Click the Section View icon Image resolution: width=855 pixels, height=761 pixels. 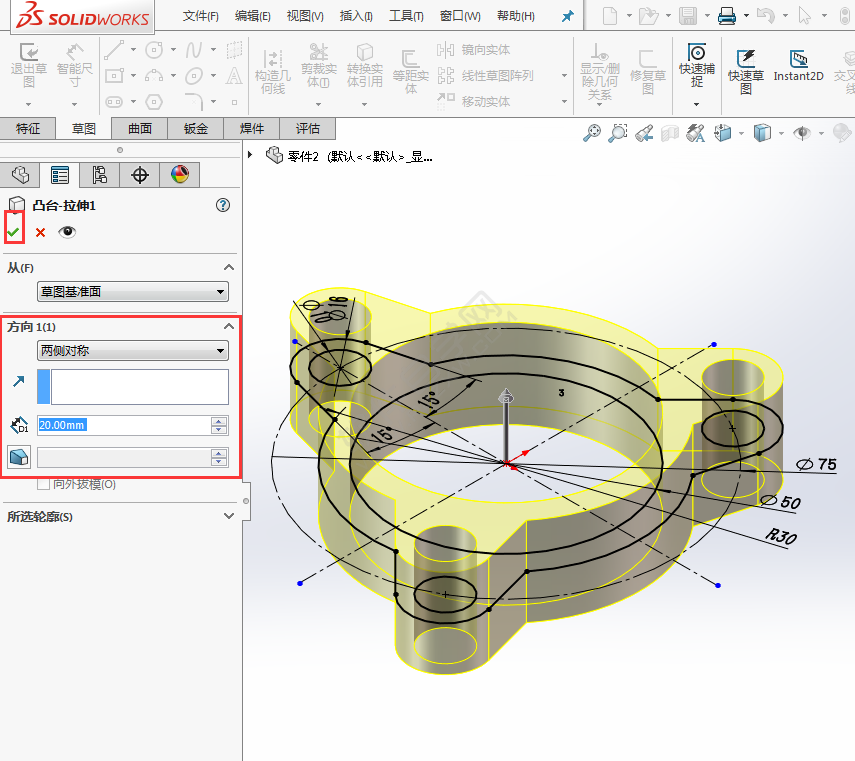point(670,133)
